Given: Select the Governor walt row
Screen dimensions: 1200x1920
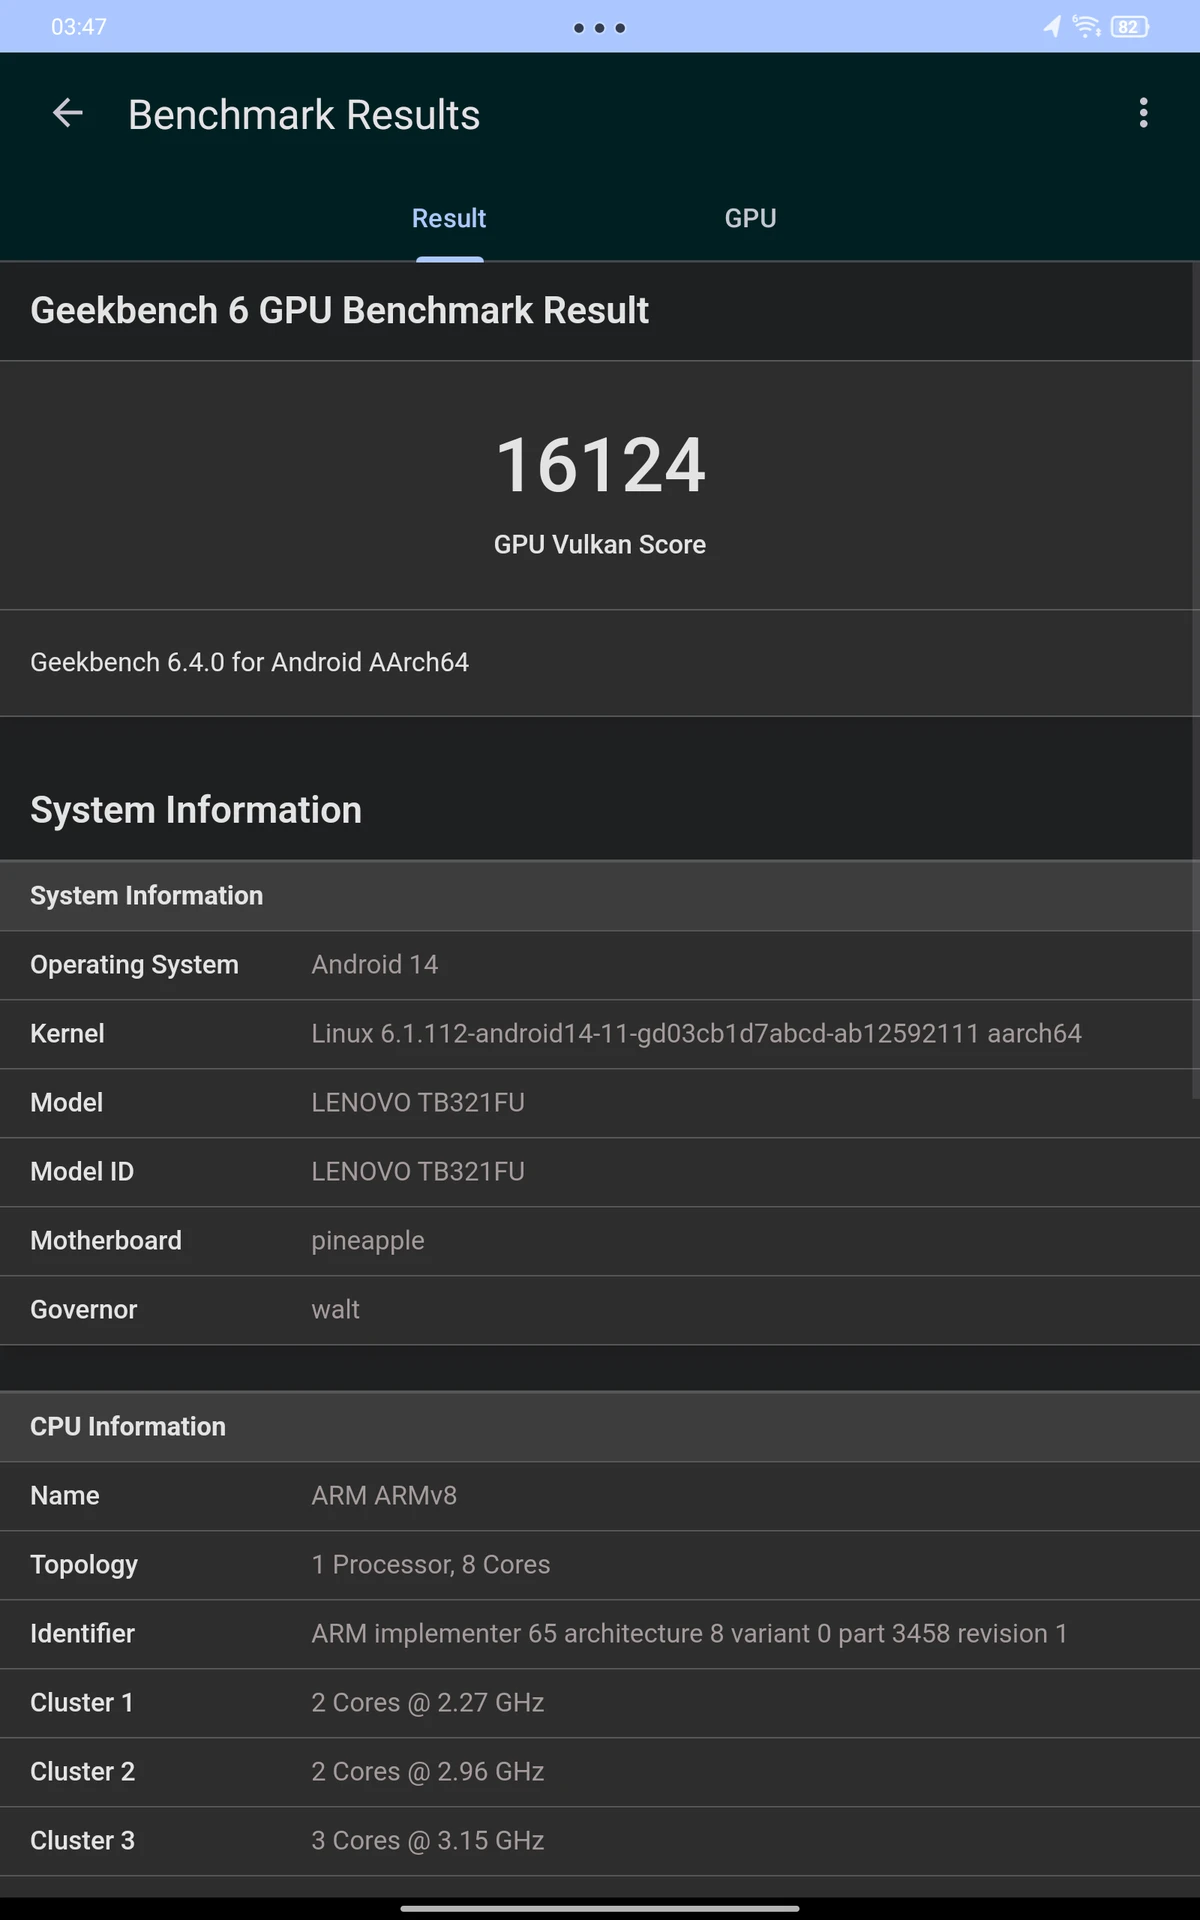Looking at the screenshot, I should pyautogui.click(x=600, y=1310).
